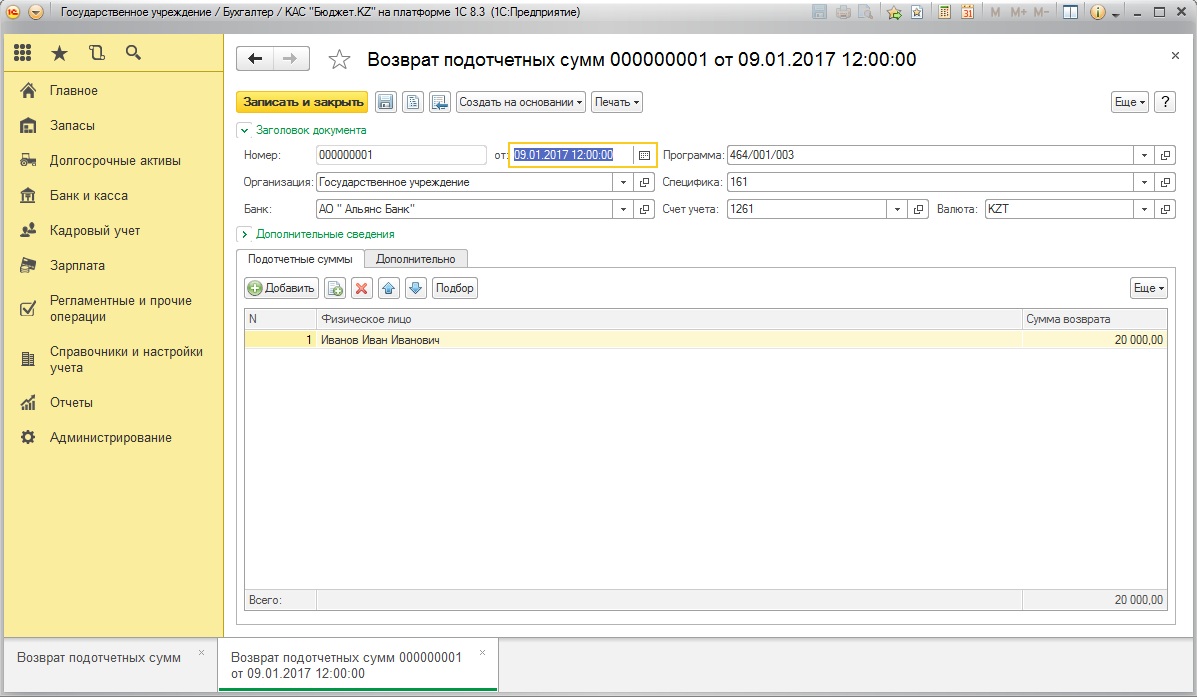Open the Программа value in a new form
This screenshot has width=1197, height=697.
point(1165,155)
